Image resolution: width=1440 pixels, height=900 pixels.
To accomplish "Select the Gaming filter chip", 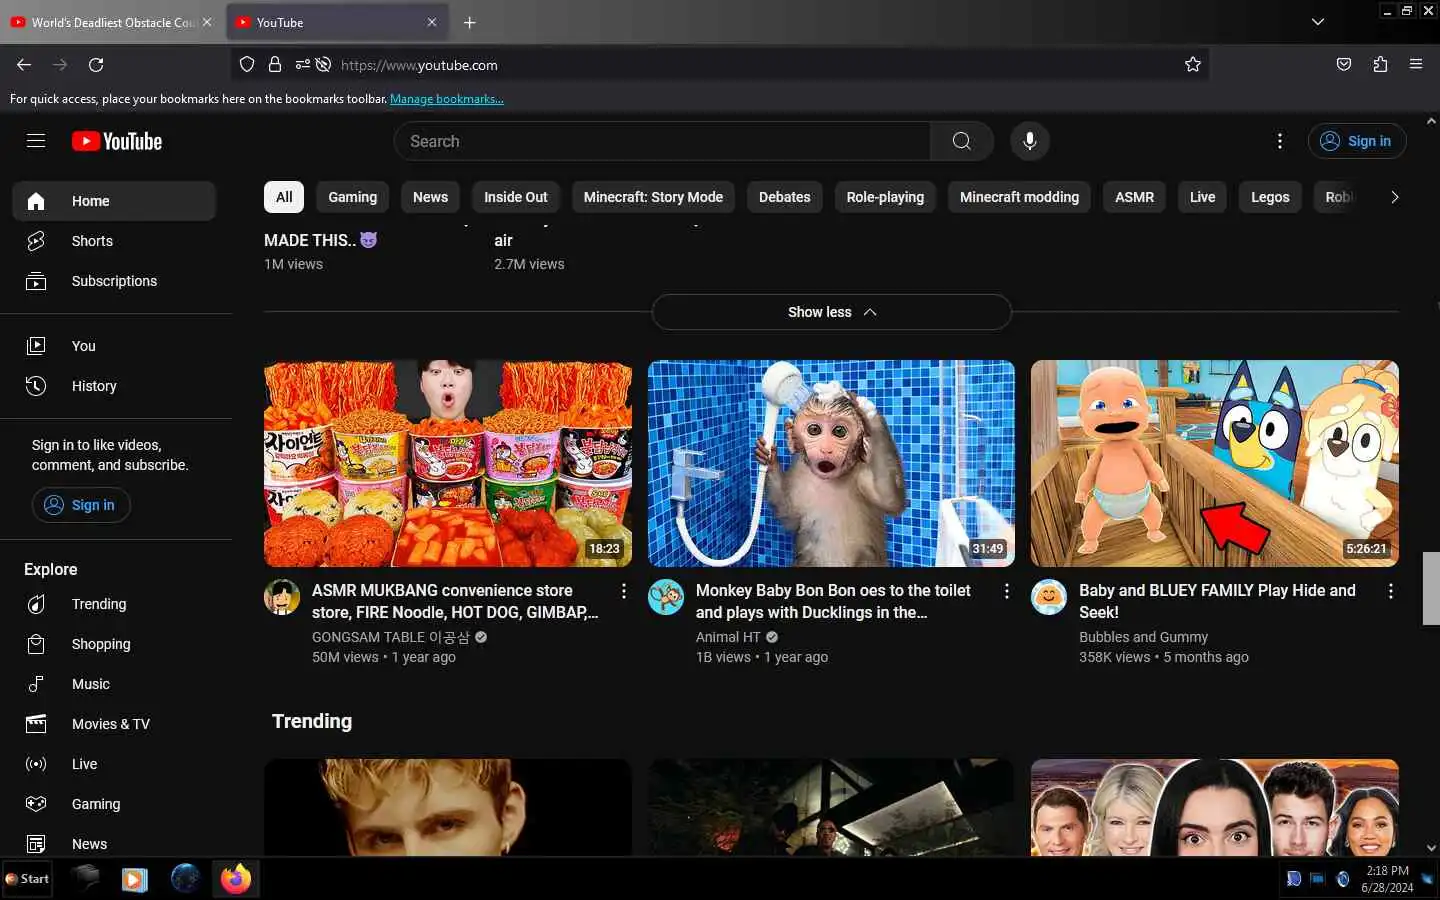I will pyautogui.click(x=353, y=197).
